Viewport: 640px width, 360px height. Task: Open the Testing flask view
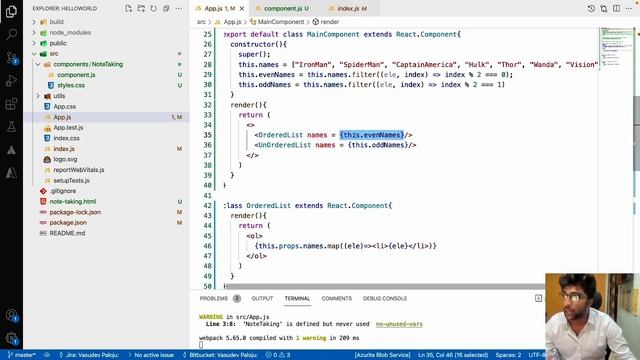[11, 127]
